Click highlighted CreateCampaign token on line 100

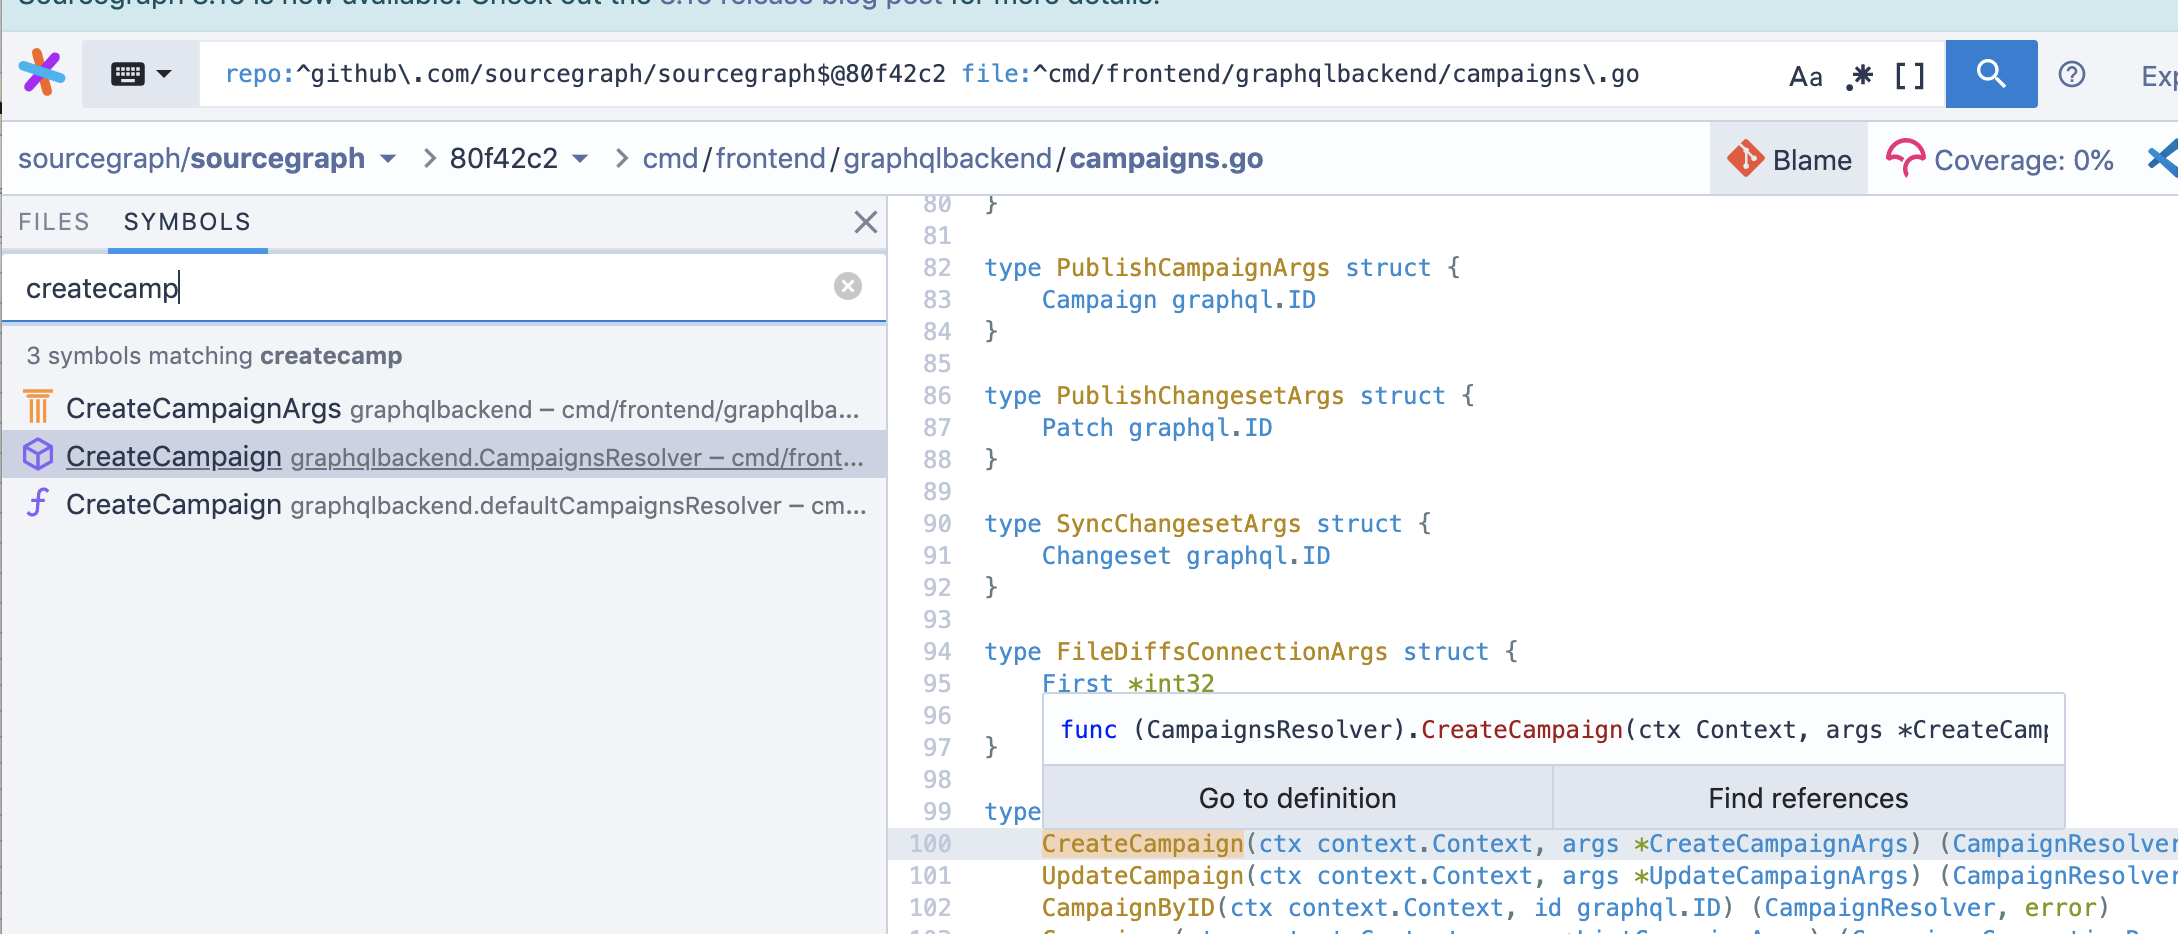(1142, 844)
